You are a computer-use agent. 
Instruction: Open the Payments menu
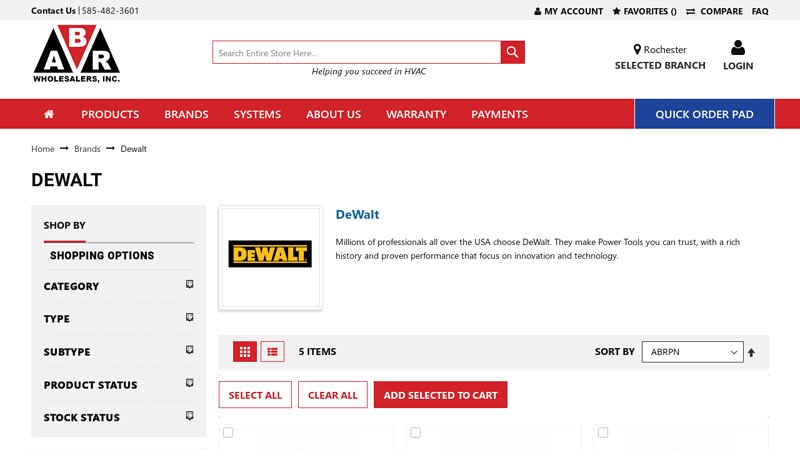[499, 114]
